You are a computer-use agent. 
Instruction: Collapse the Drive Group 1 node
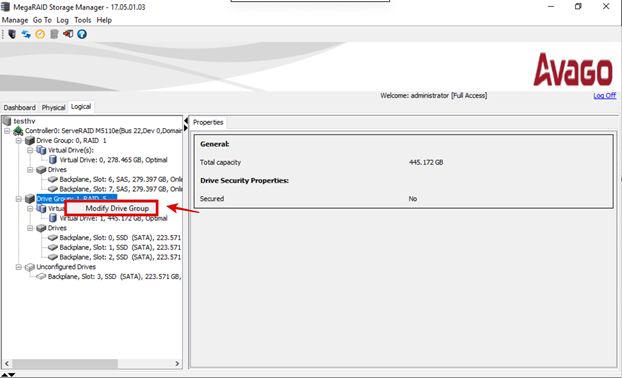[19, 199]
